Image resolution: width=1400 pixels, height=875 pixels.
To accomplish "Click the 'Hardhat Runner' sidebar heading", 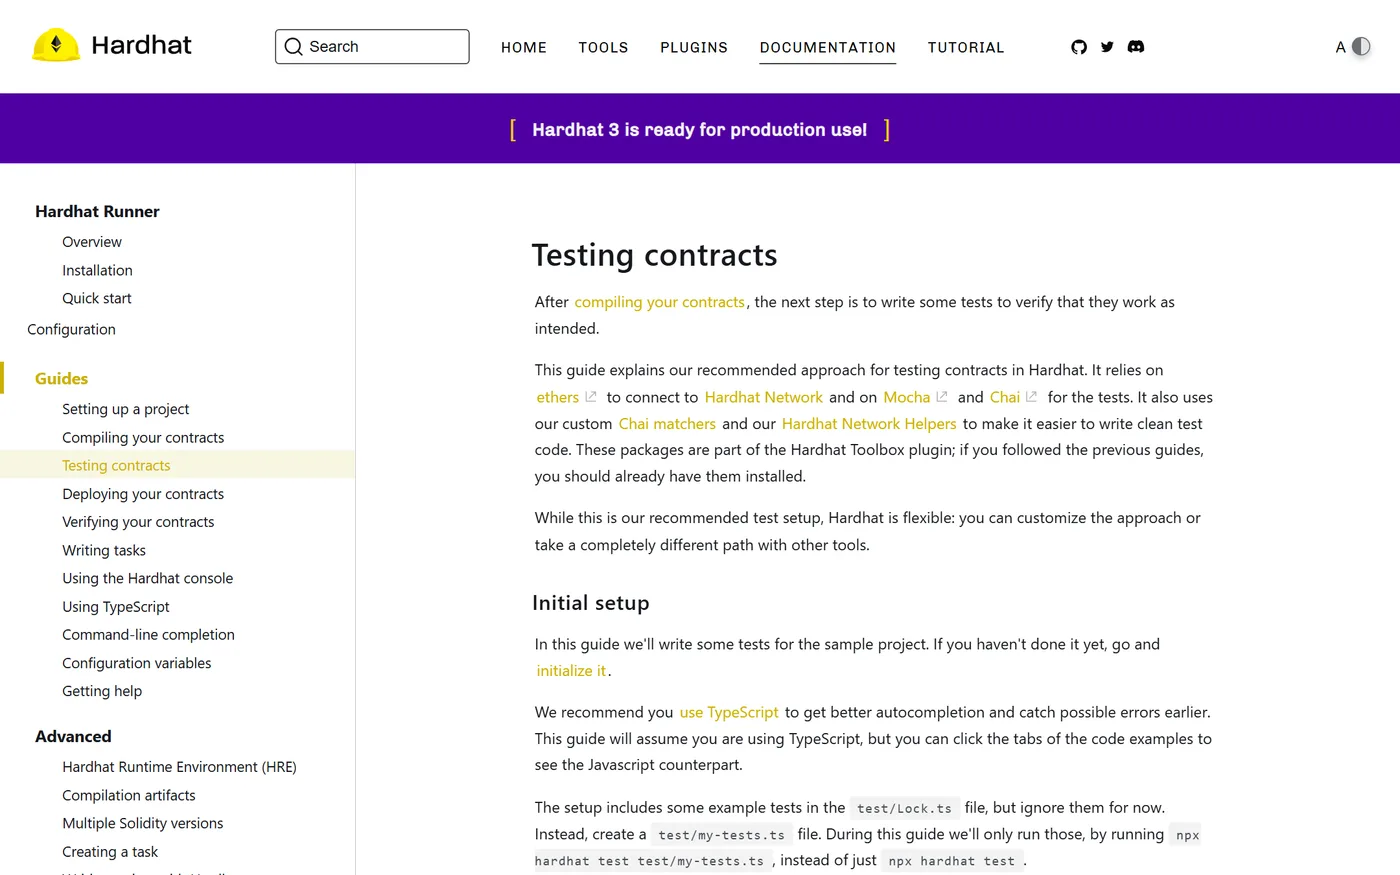I will 97,211.
